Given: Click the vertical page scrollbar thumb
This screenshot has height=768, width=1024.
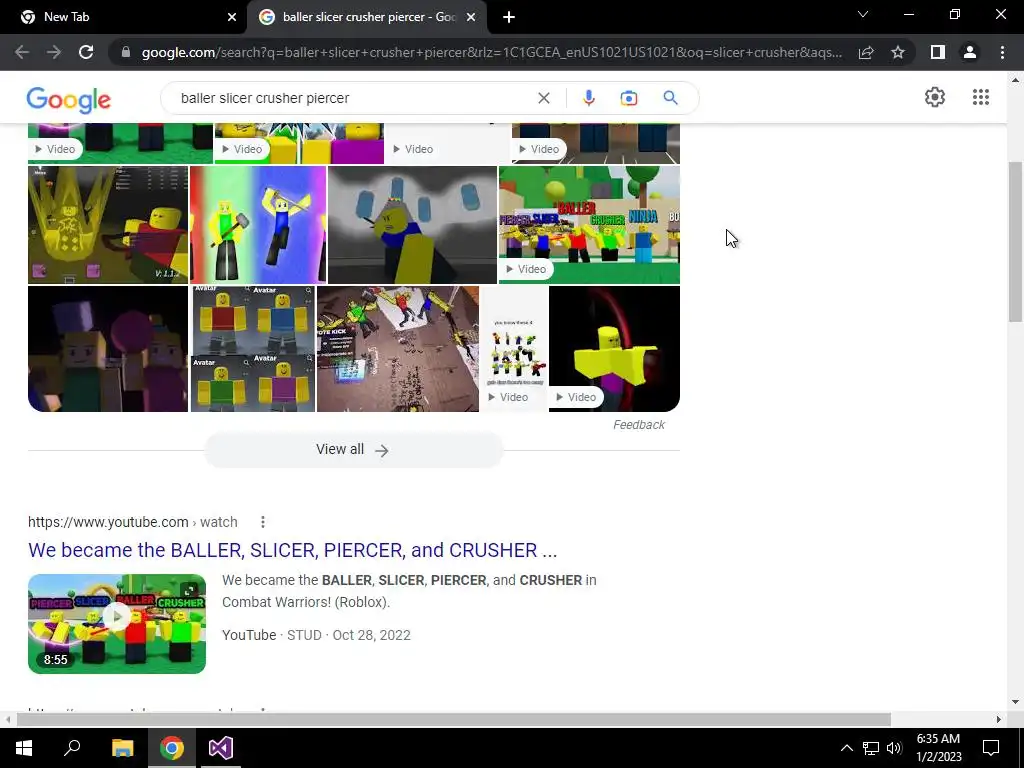Looking at the screenshot, I should [x=1015, y=242].
